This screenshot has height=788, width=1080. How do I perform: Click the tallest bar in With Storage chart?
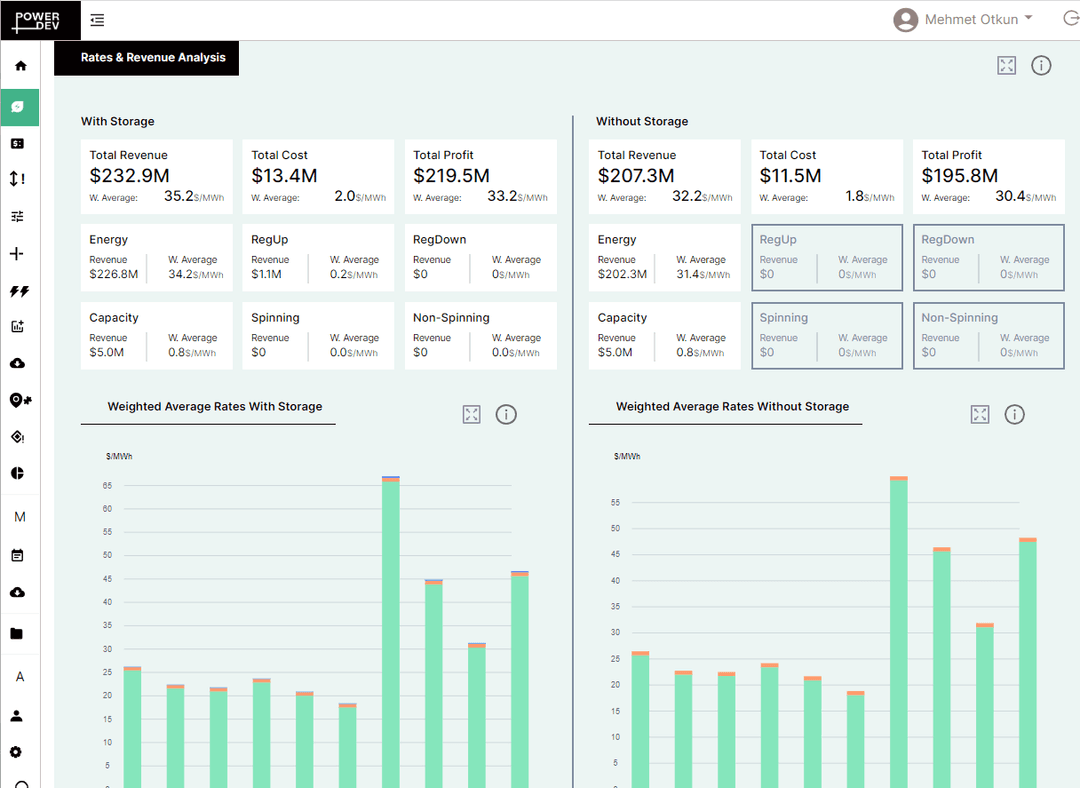point(391,630)
